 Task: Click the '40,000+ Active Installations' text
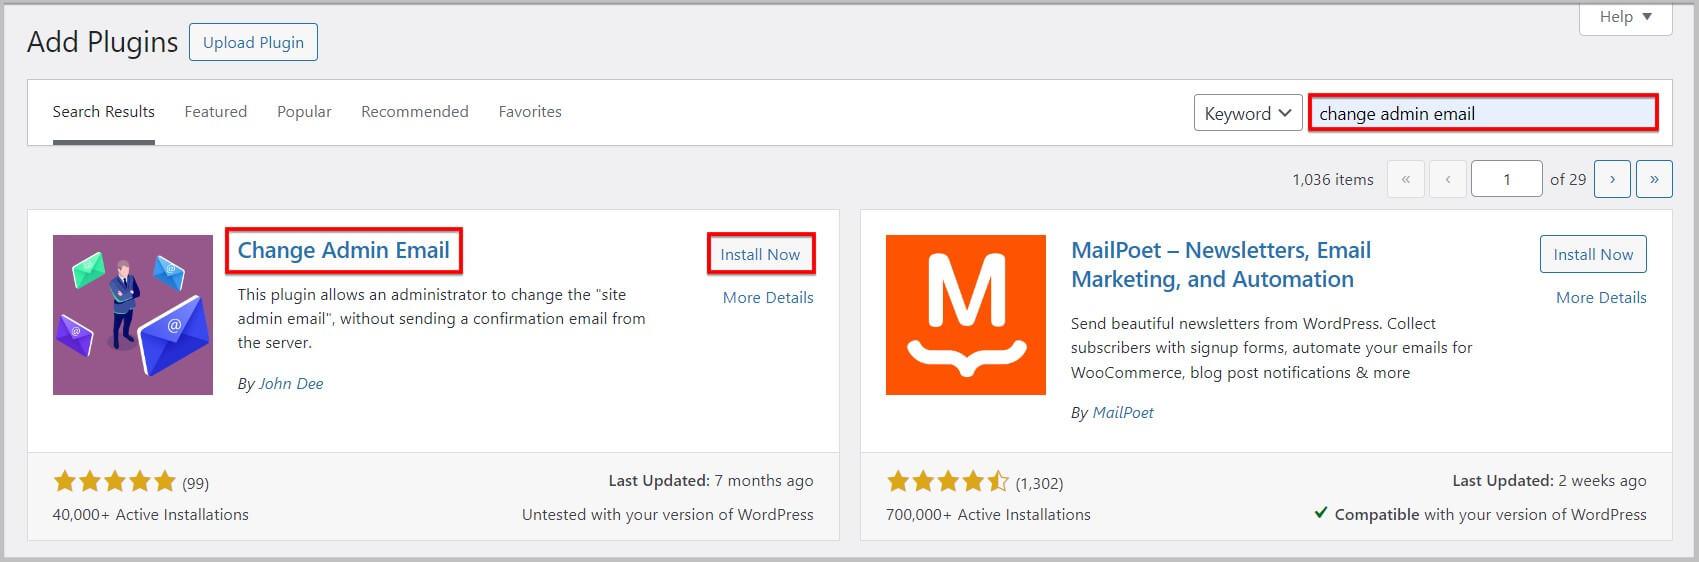[151, 515]
